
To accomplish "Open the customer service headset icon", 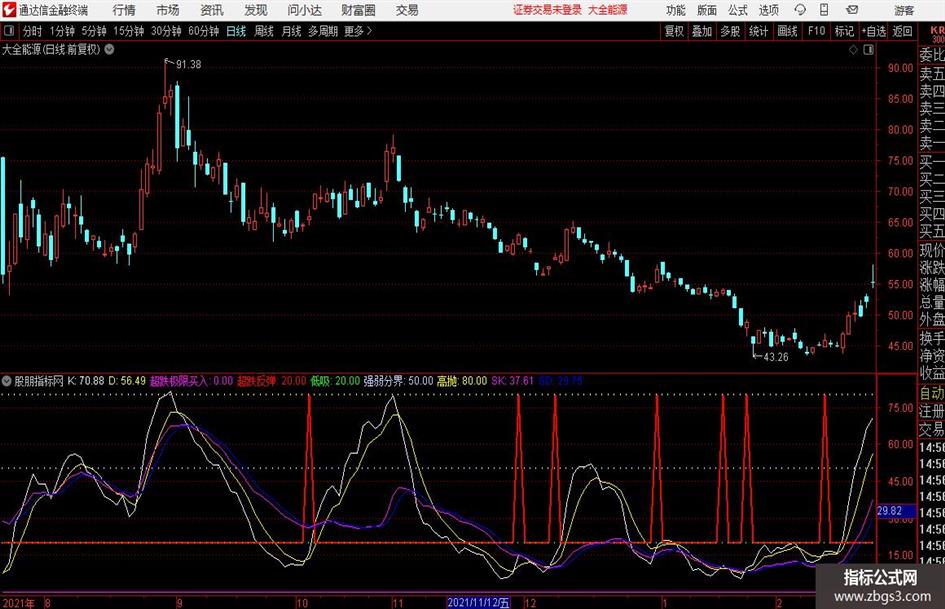I will click(x=800, y=10).
